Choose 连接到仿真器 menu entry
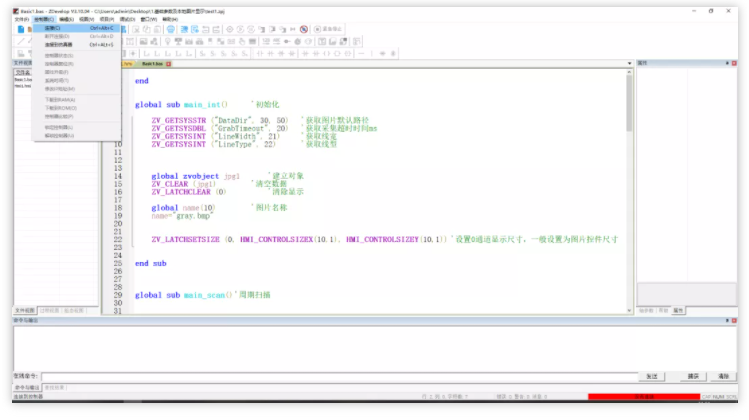 click(x=75, y=44)
